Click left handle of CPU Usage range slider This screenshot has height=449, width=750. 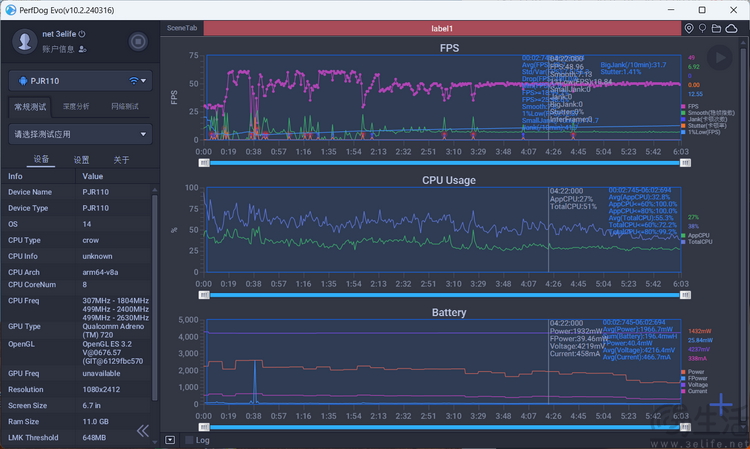(x=204, y=295)
